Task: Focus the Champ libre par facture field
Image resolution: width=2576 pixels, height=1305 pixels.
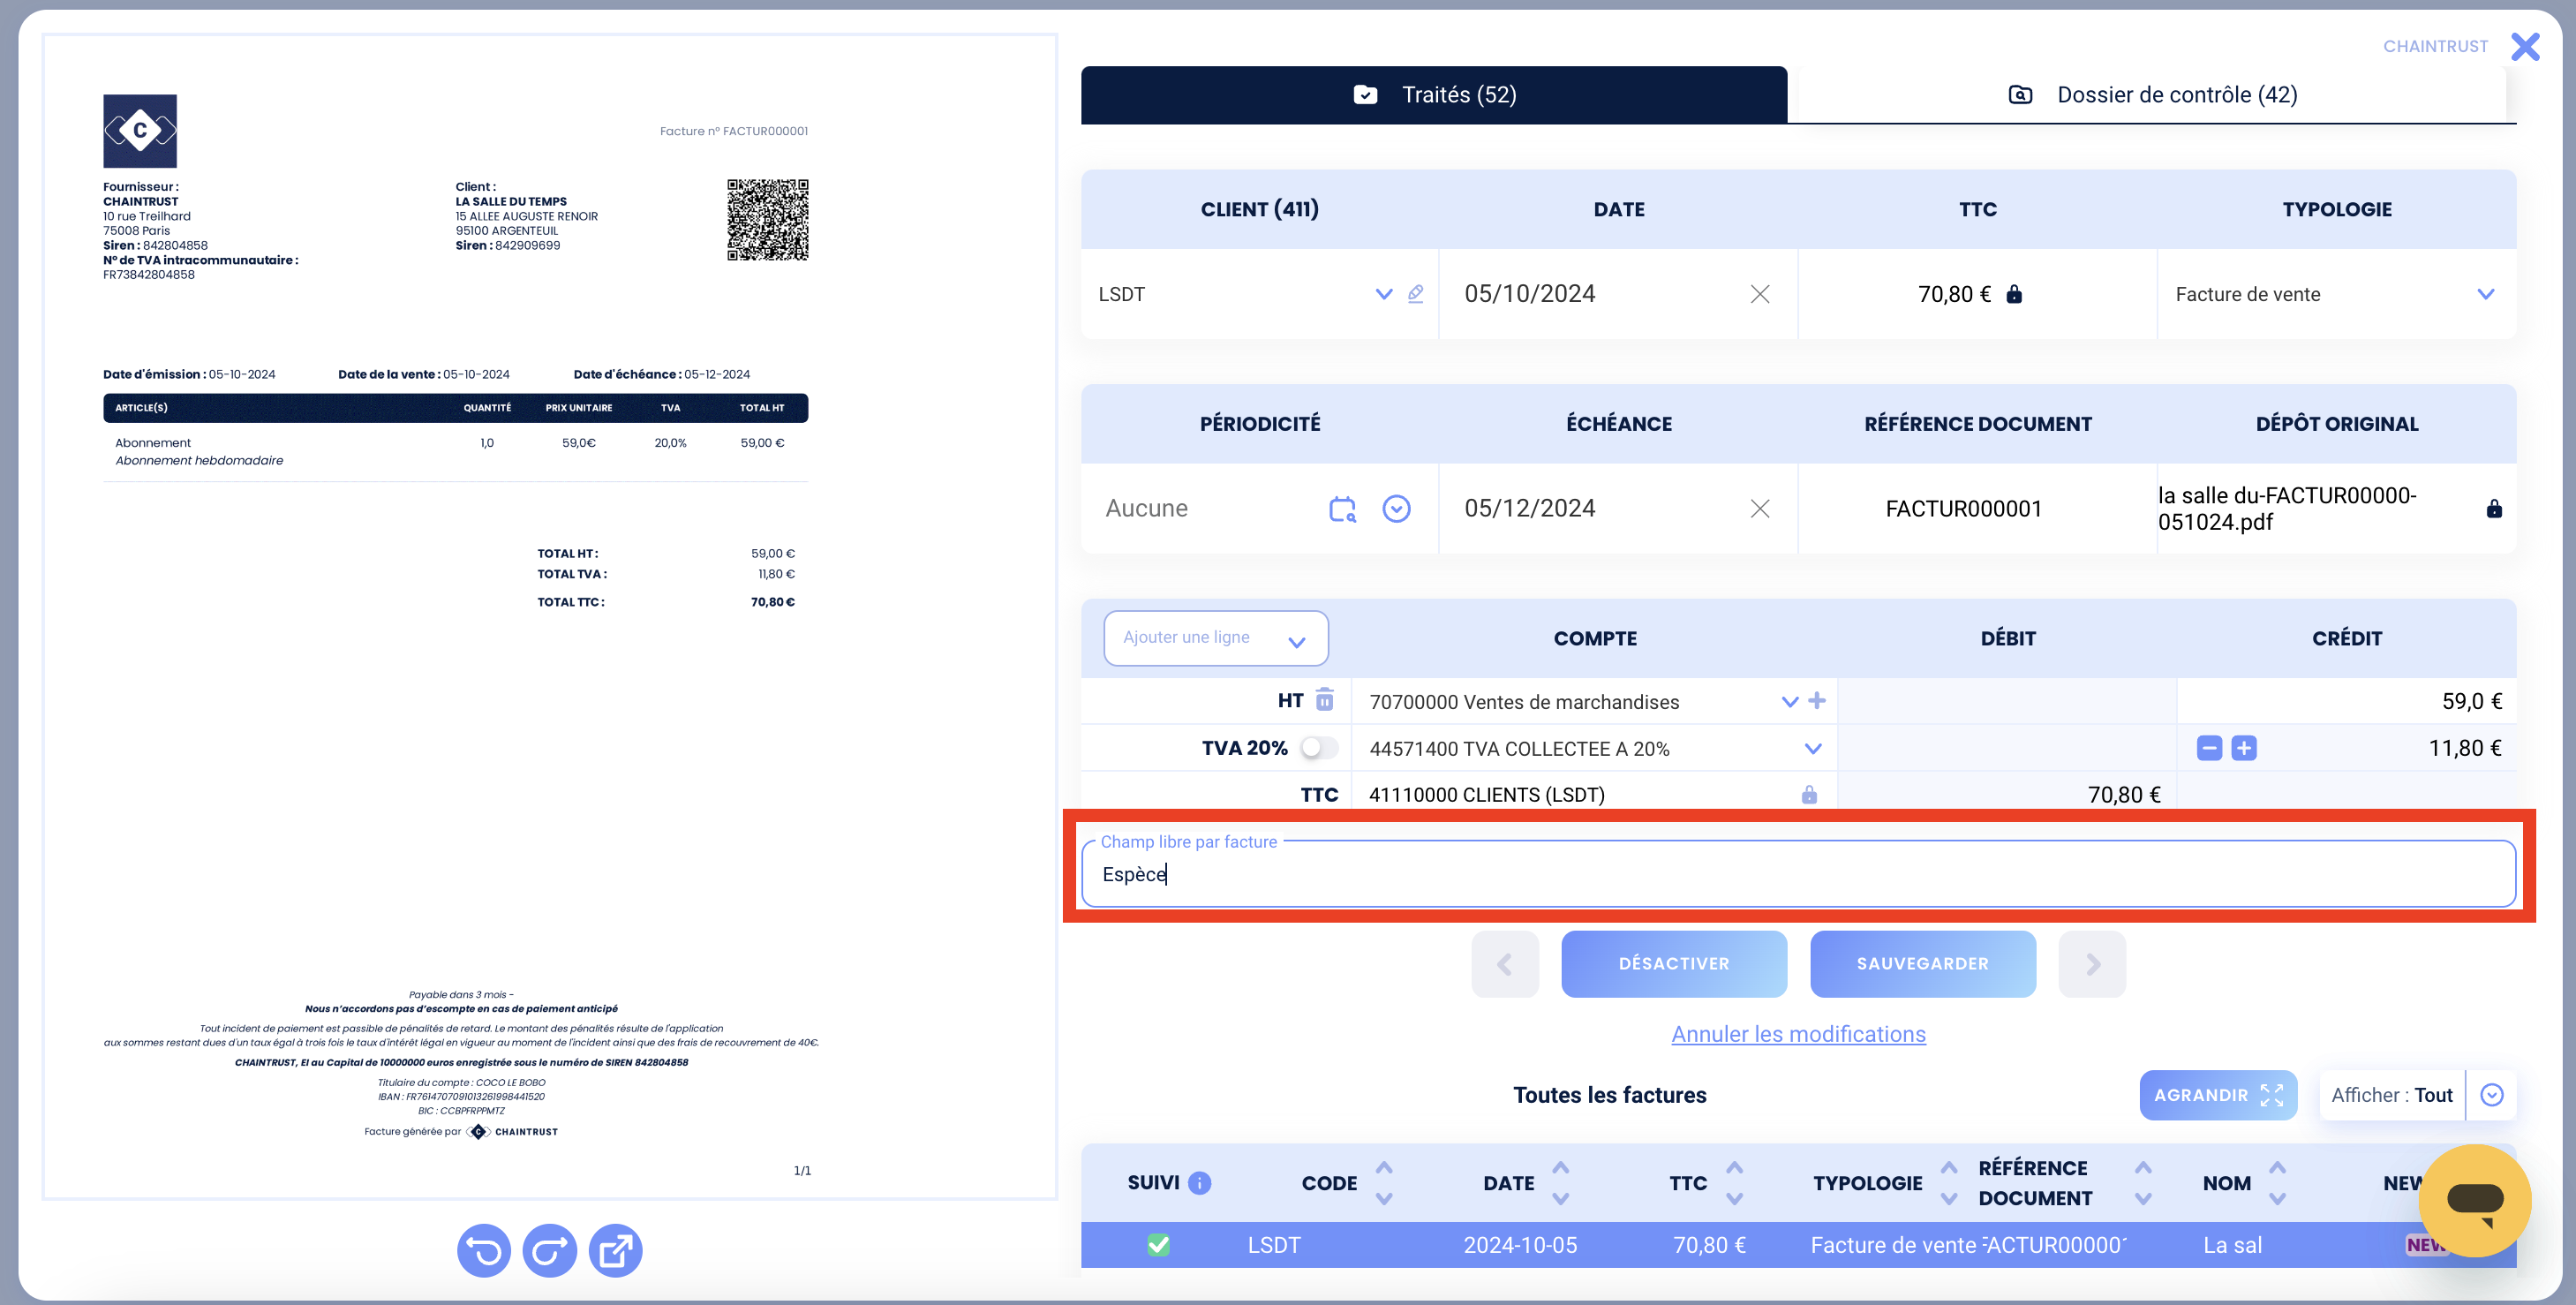Action: [1798, 874]
